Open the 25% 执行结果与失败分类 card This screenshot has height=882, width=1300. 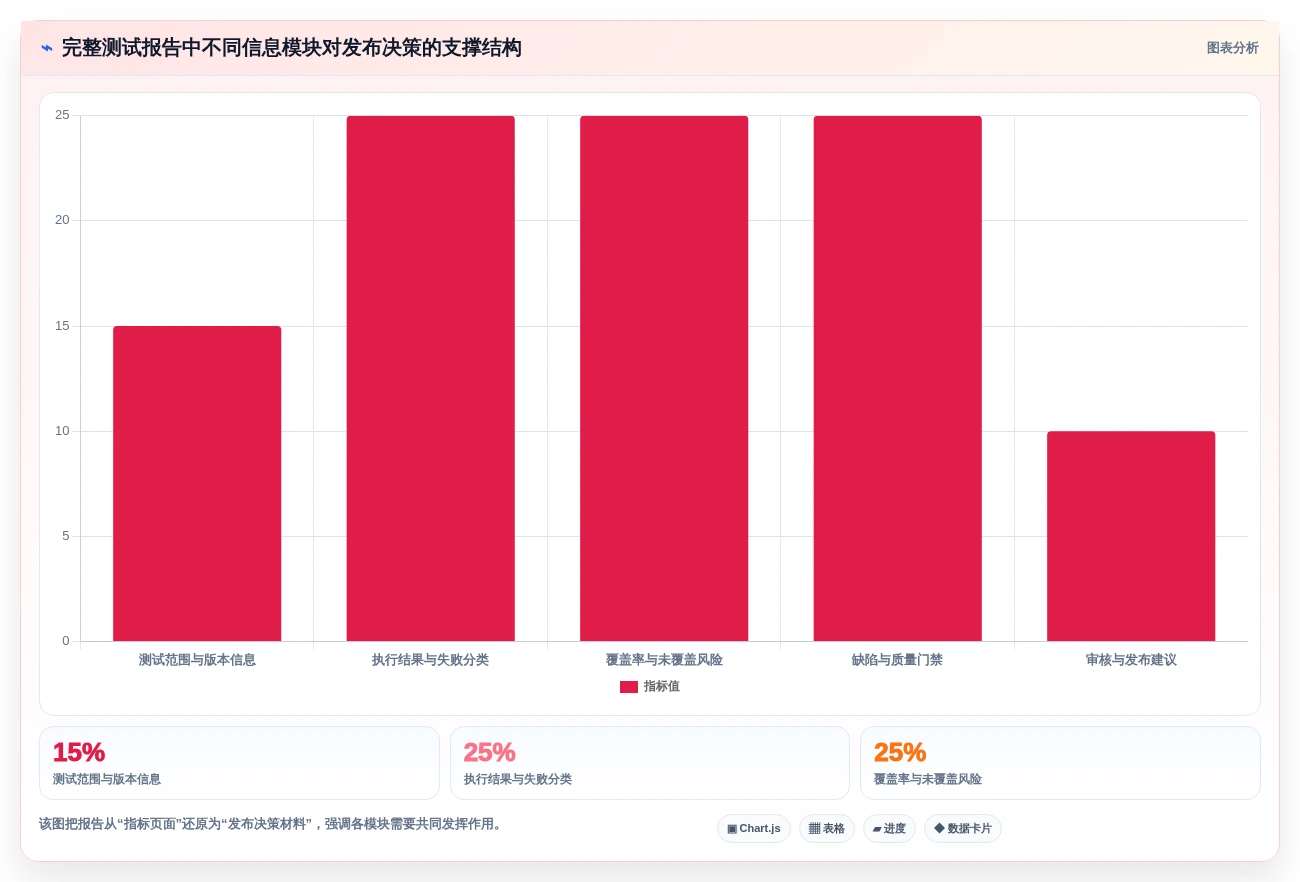click(650, 763)
